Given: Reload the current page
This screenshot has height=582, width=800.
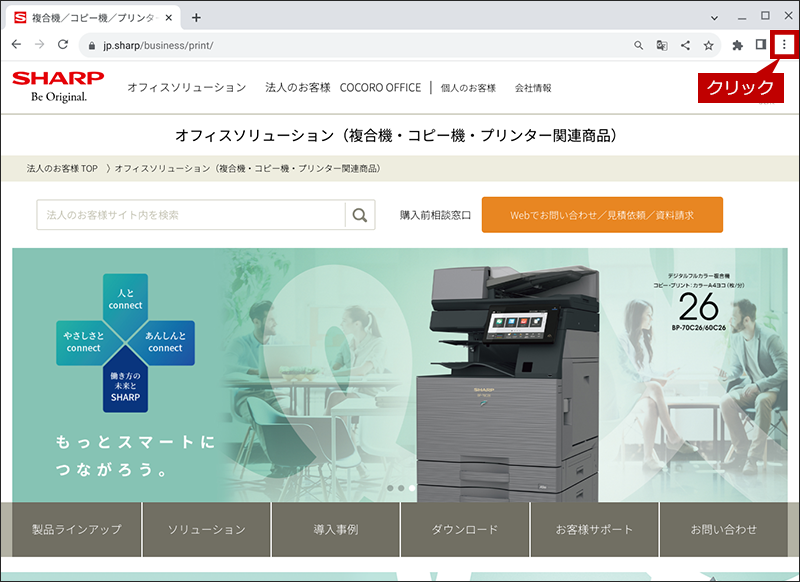Looking at the screenshot, I should point(63,45).
